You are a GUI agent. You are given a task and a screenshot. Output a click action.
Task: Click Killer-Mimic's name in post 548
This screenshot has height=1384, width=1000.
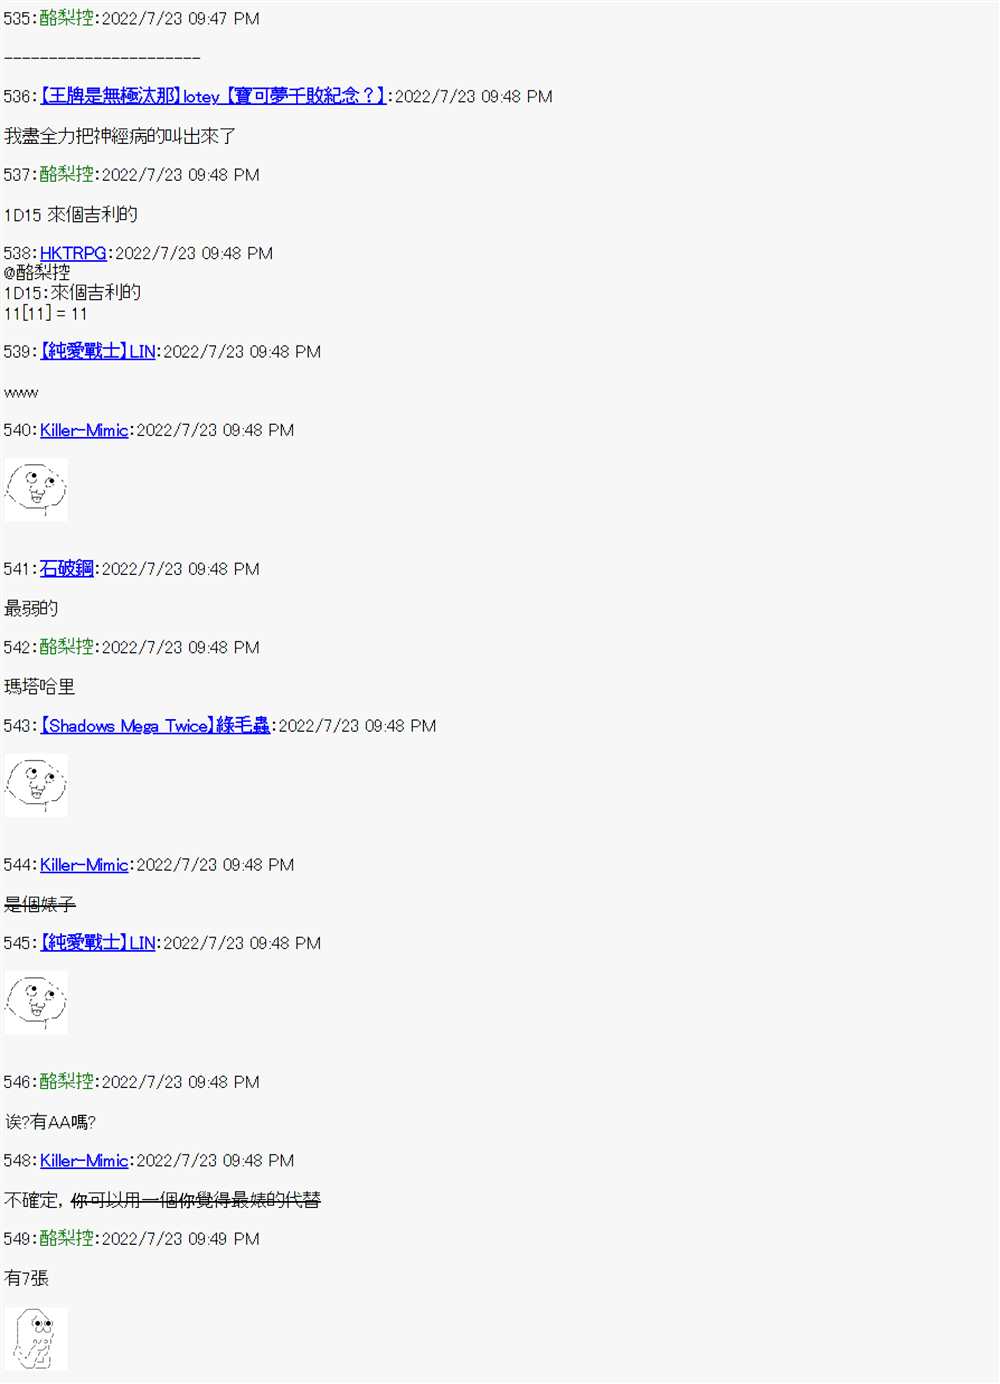(84, 1160)
